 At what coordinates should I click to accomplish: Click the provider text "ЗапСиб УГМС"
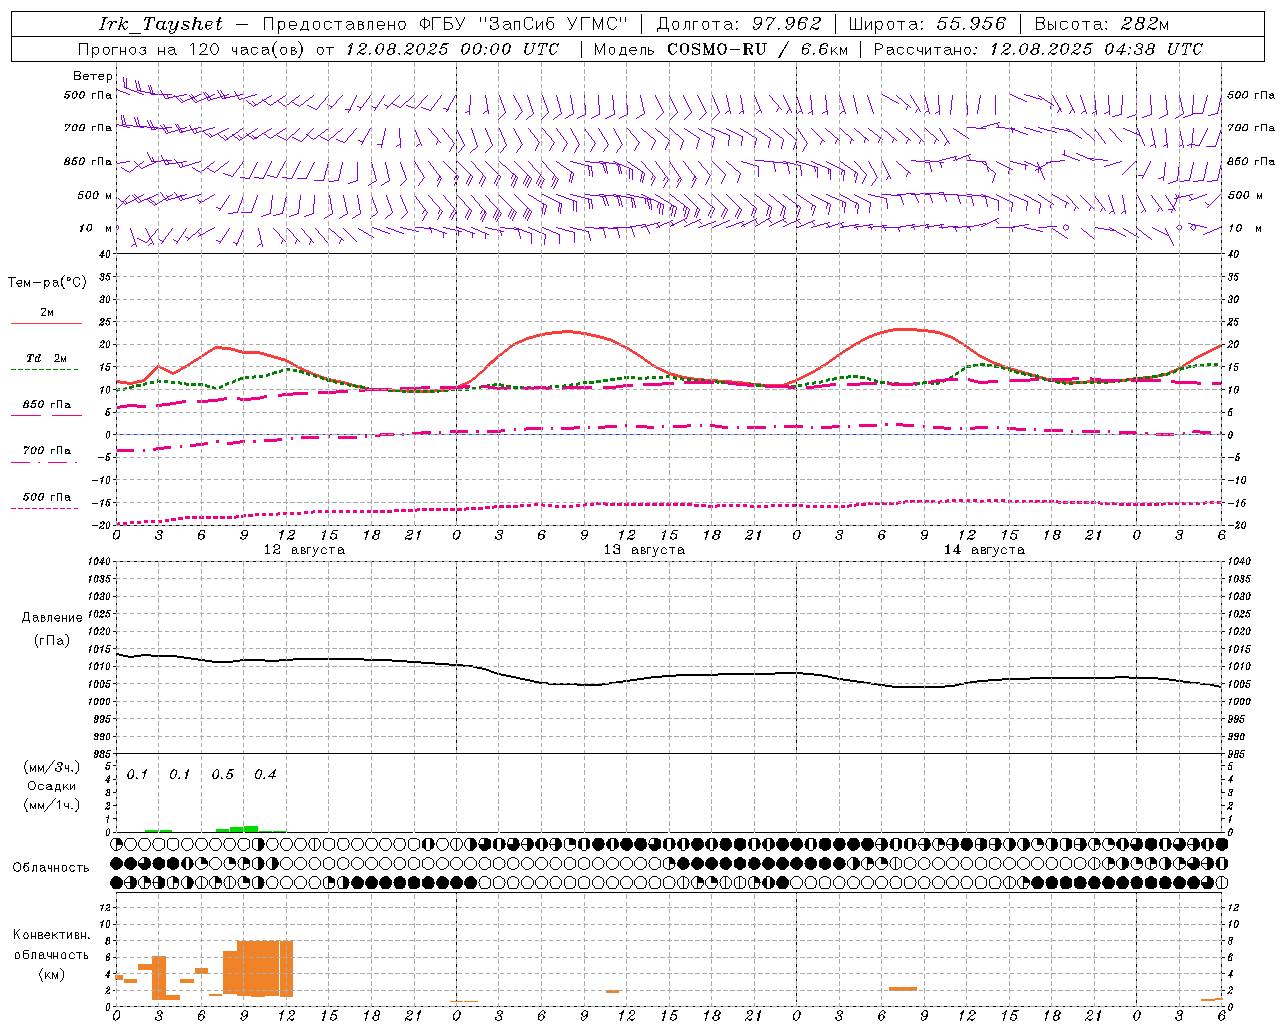pyautogui.click(x=553, y=24)
